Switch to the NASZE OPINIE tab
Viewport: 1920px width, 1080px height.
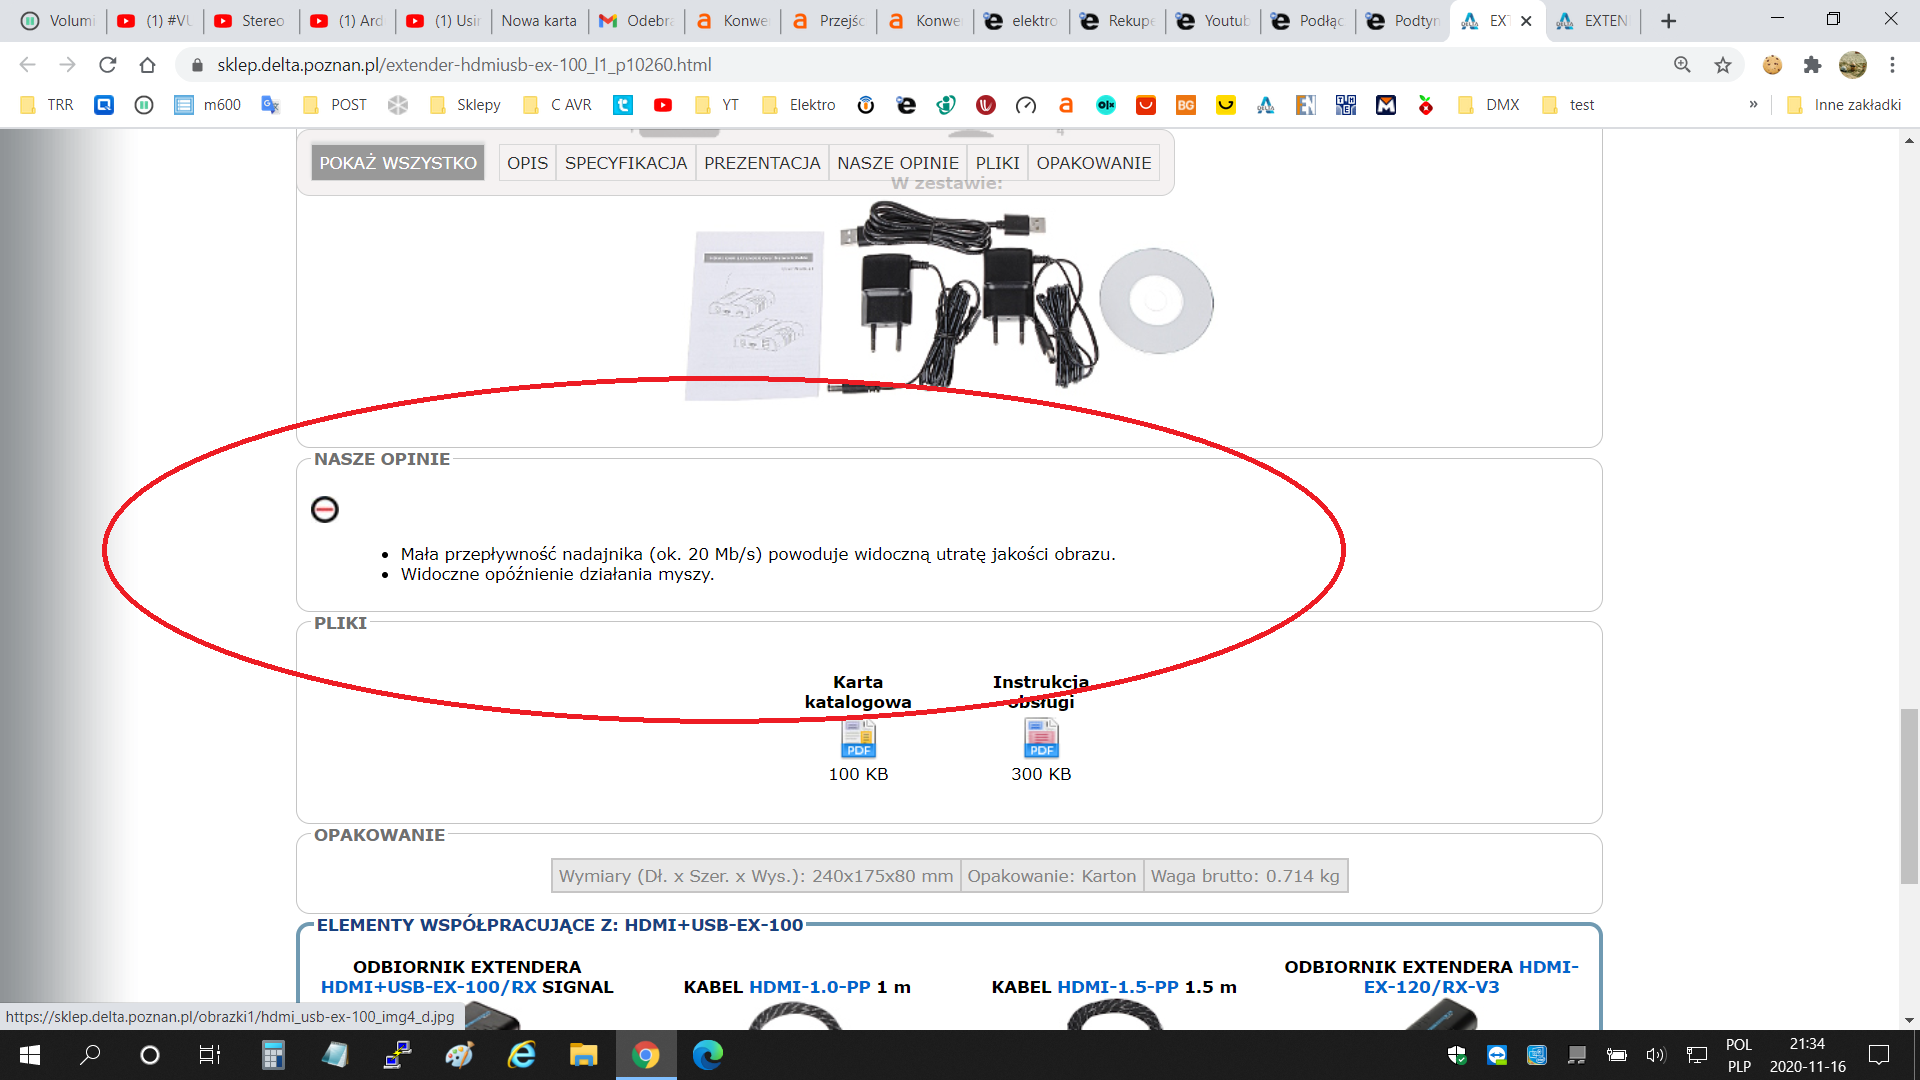(x=898, y=163)
